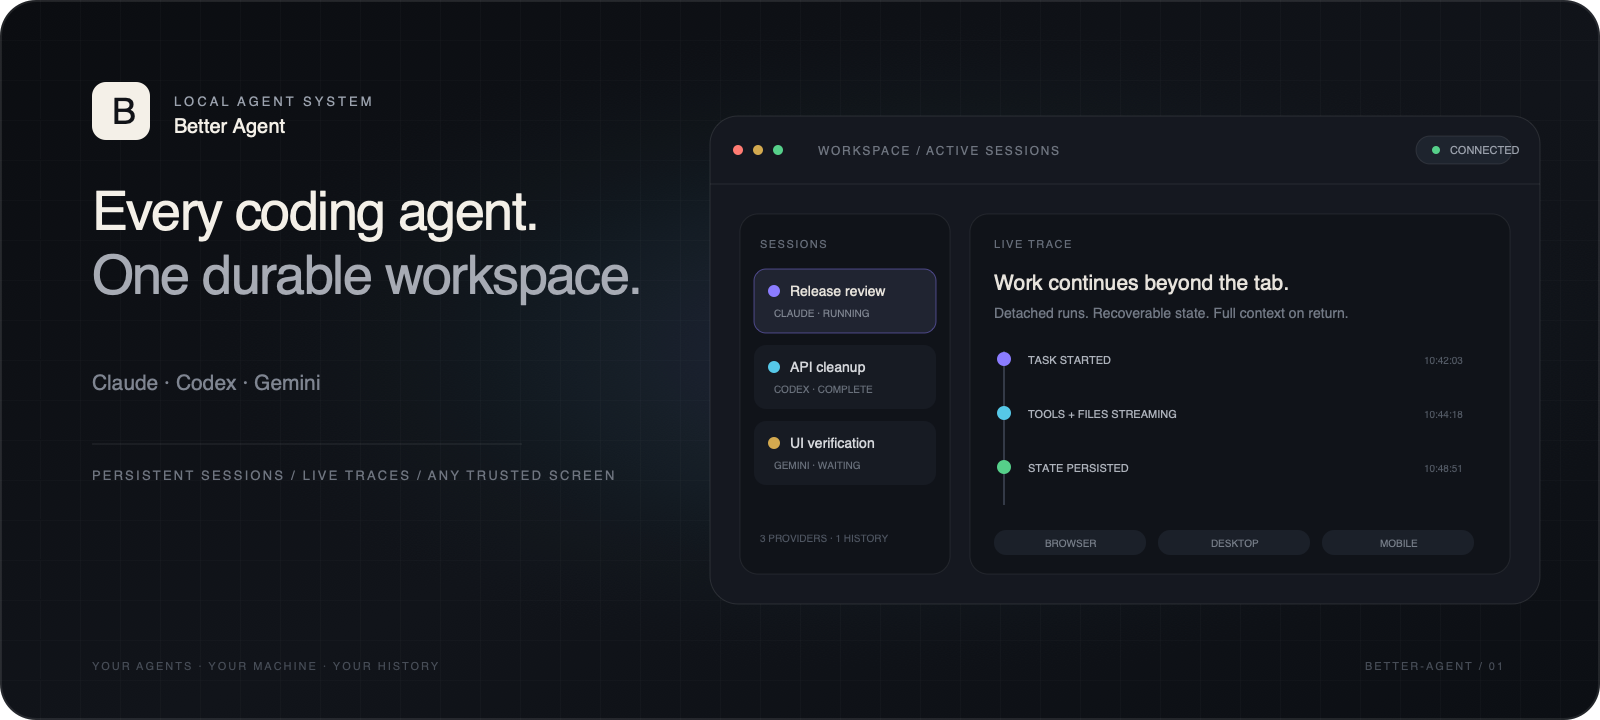Click the 10:44:18 timestamp

click(x=1443, y=414)
